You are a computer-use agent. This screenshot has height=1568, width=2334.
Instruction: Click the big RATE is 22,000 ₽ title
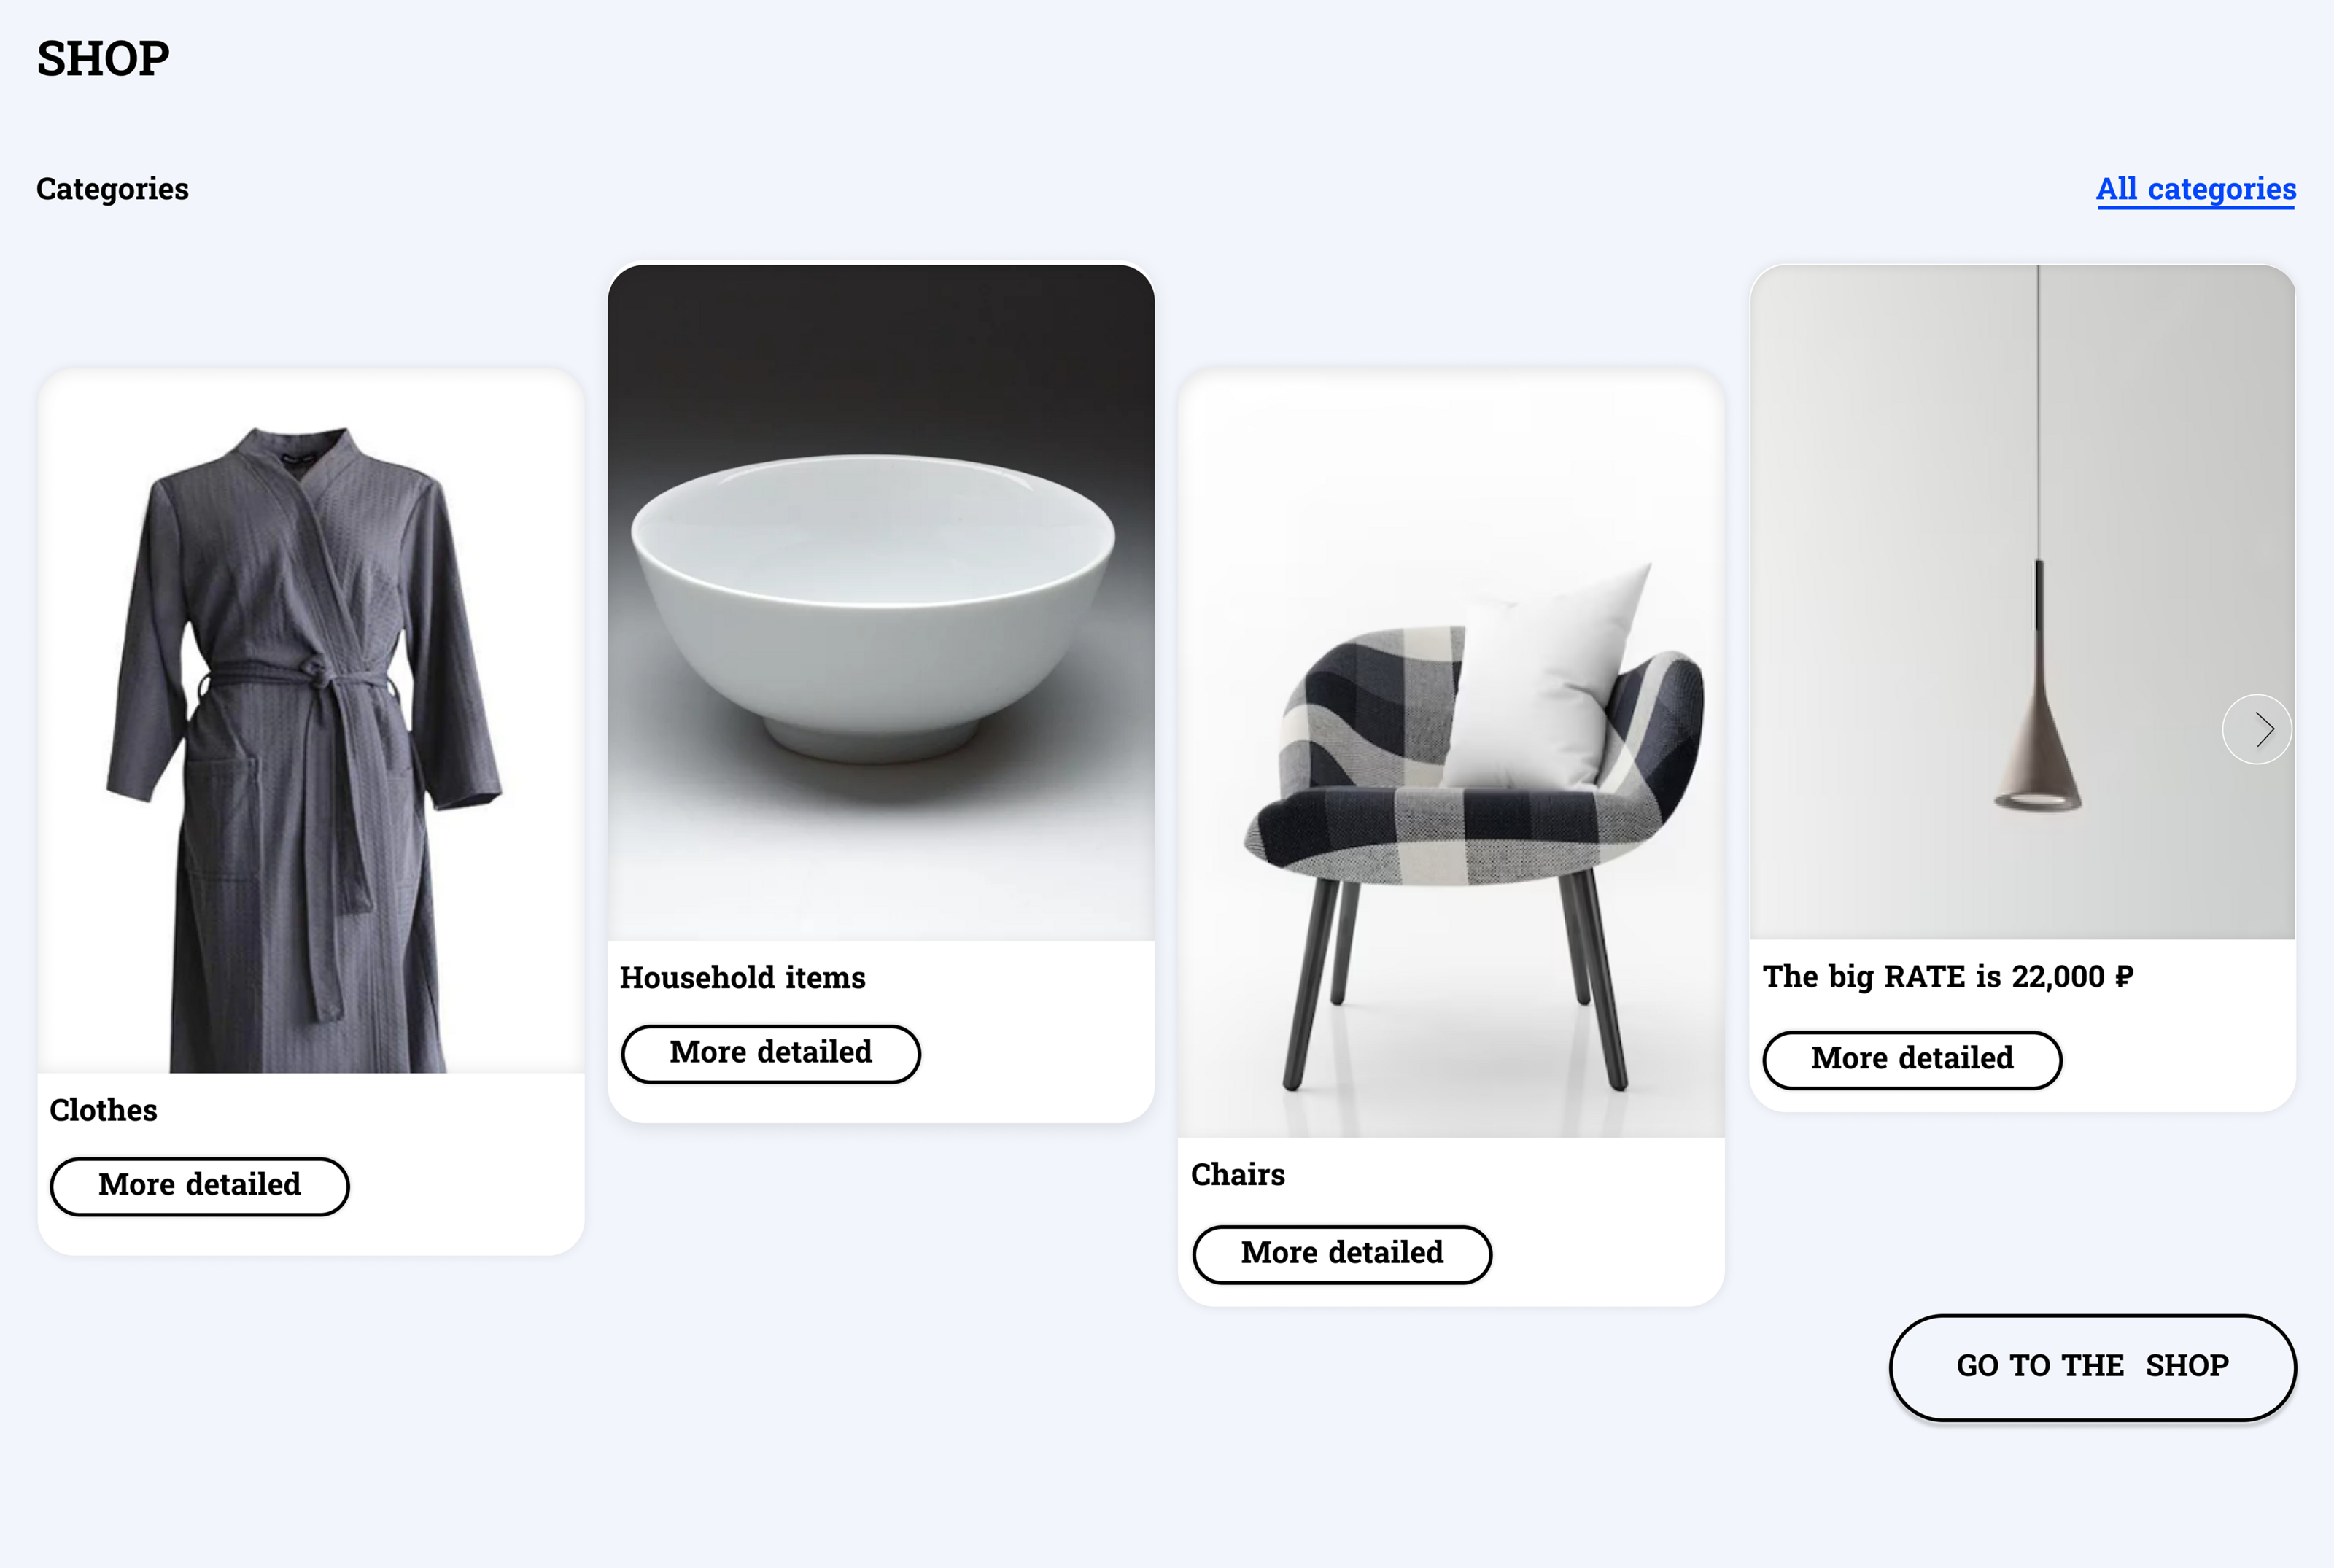click(x=1948, y=976)
